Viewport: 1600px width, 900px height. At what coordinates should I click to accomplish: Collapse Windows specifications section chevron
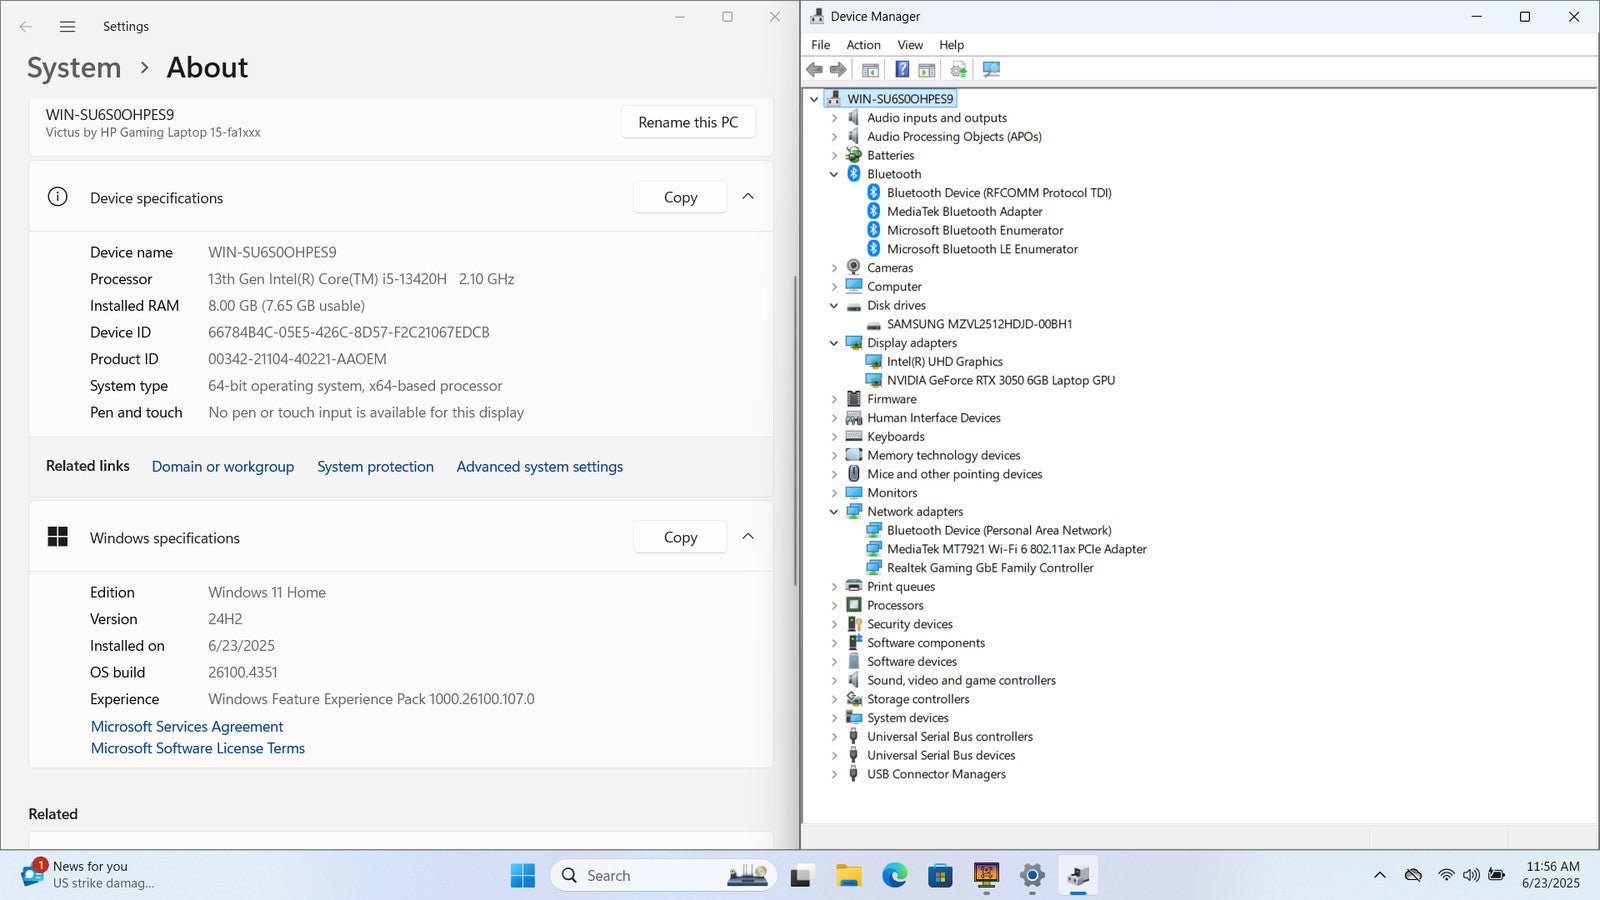pyautogui.click(x=748, y=537)
